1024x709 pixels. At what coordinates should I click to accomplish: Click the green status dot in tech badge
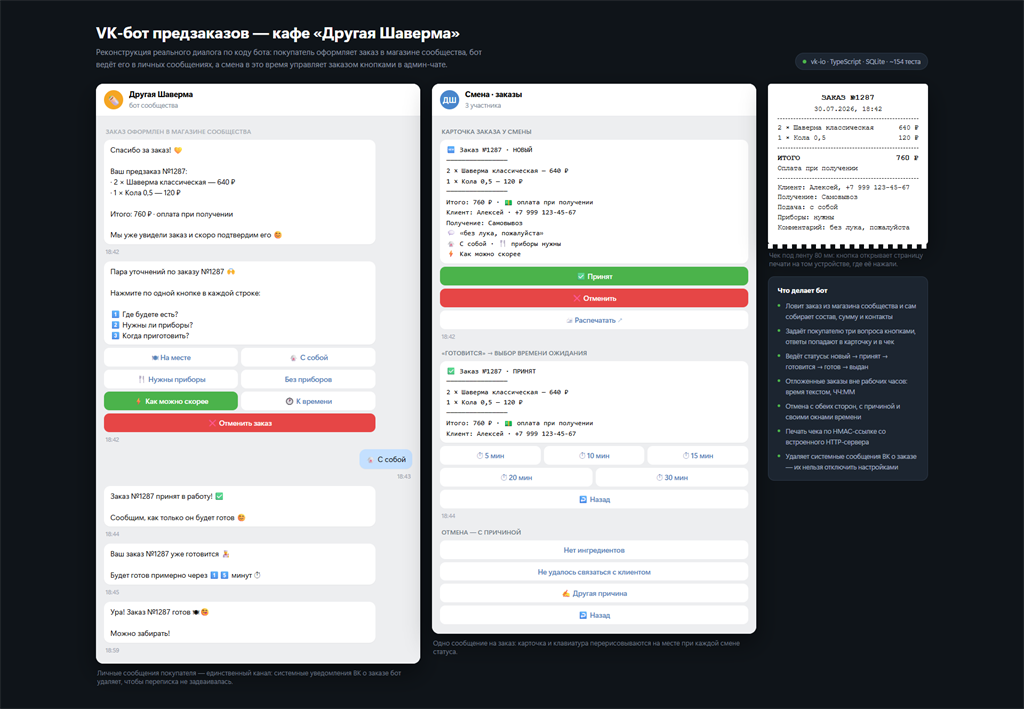tap(805, 61)
